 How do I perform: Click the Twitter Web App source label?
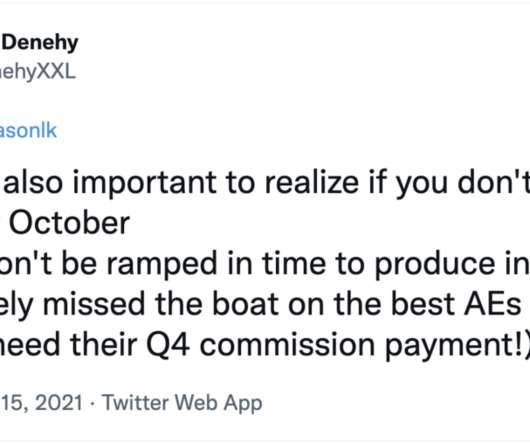(x=182, y=403)
